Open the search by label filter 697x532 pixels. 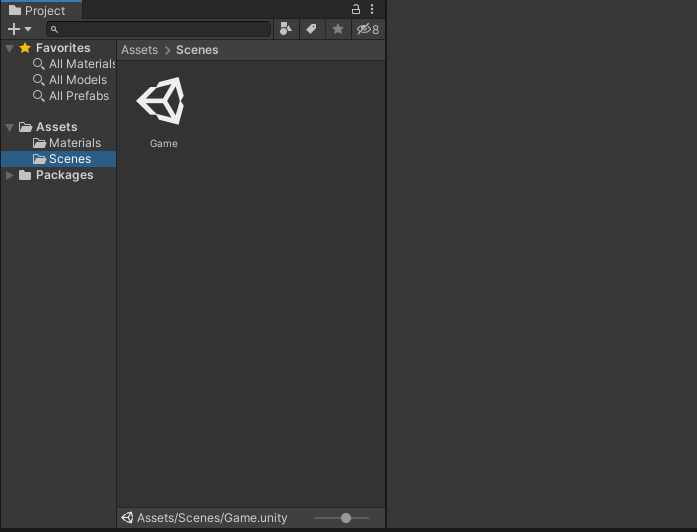(x=312, y=29)
